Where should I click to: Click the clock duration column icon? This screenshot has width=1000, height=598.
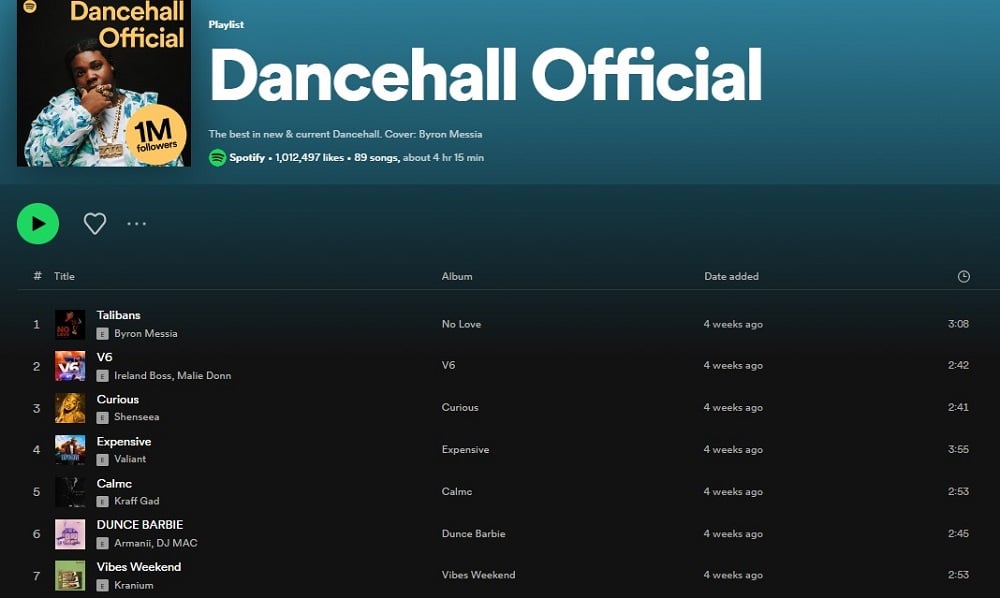click(x=964, y=277)
